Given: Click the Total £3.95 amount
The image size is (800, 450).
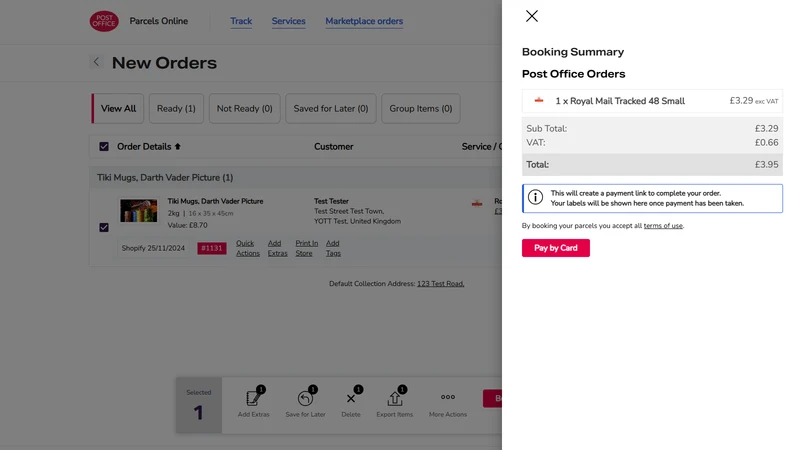Looking at the screenshot, I should click(766, 164).
